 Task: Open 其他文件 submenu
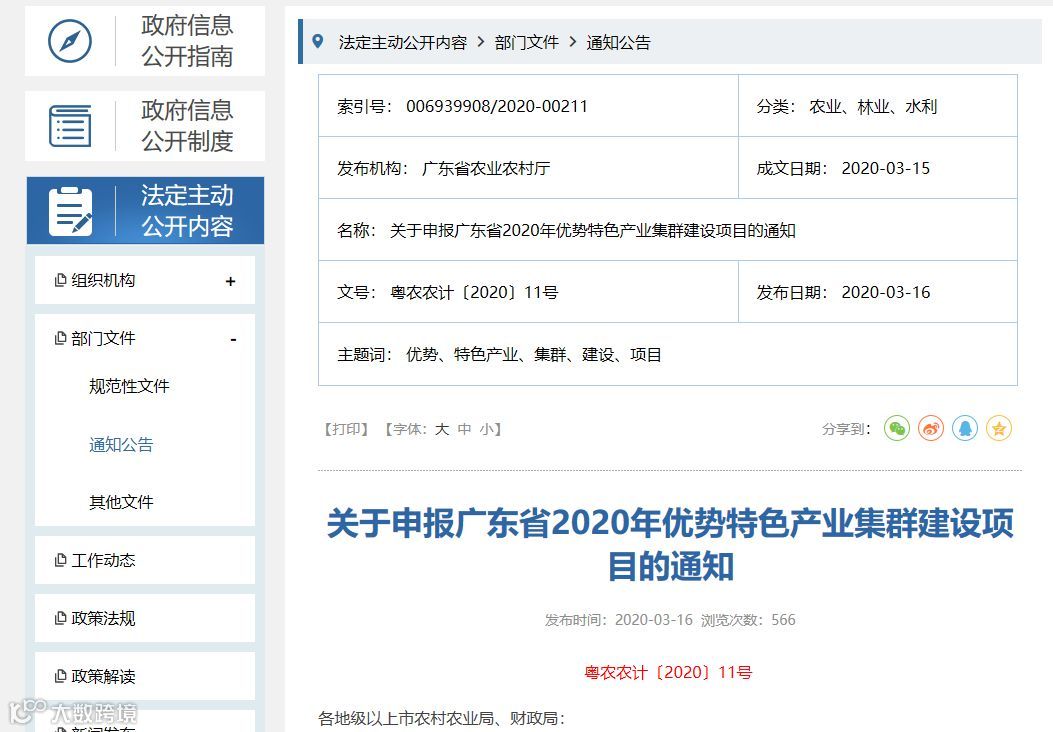[x=121, y=502]
